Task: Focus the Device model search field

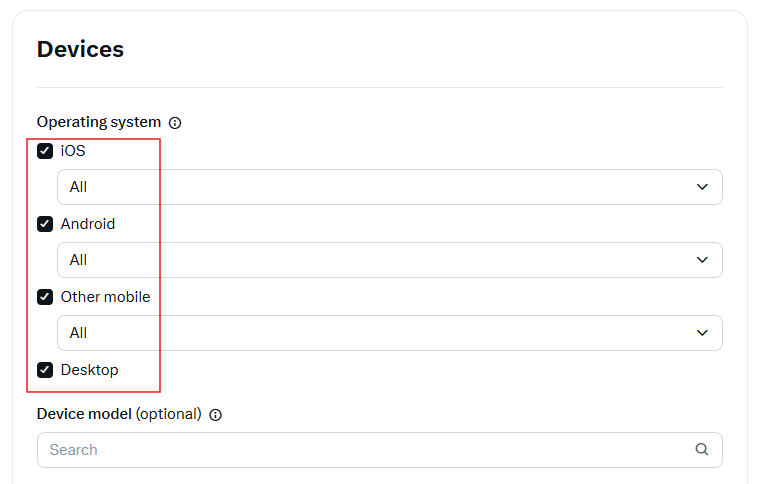Action: click(380, 450)
